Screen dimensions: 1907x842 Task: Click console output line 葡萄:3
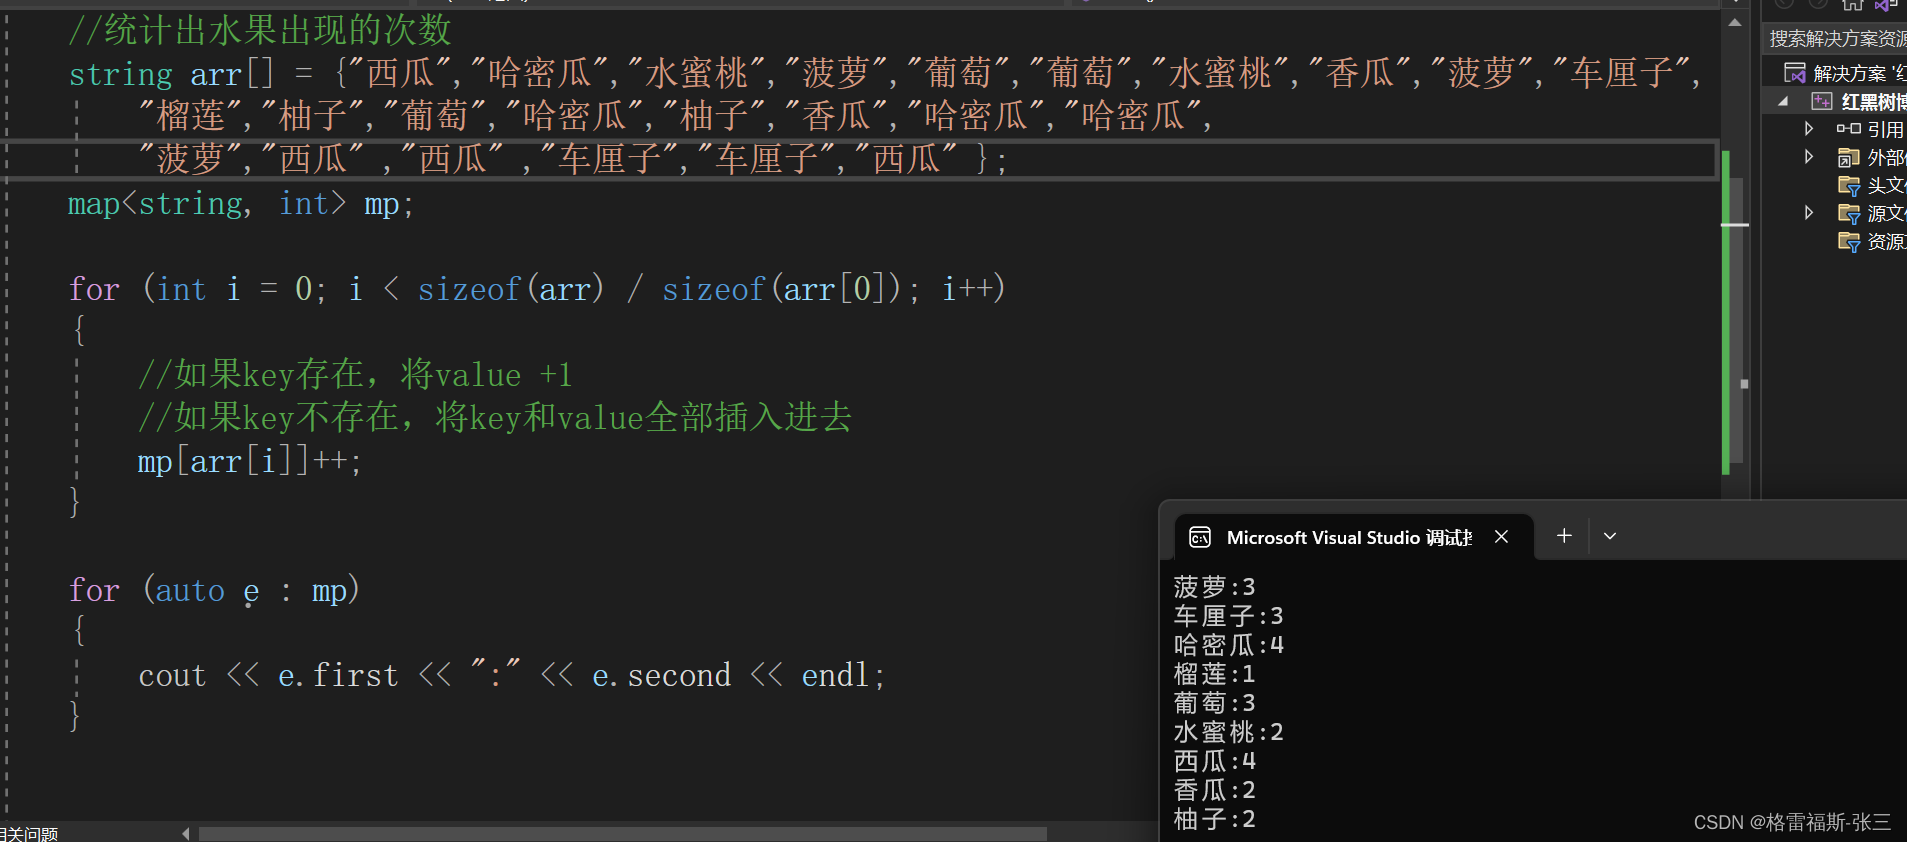tap(1214, 702)
